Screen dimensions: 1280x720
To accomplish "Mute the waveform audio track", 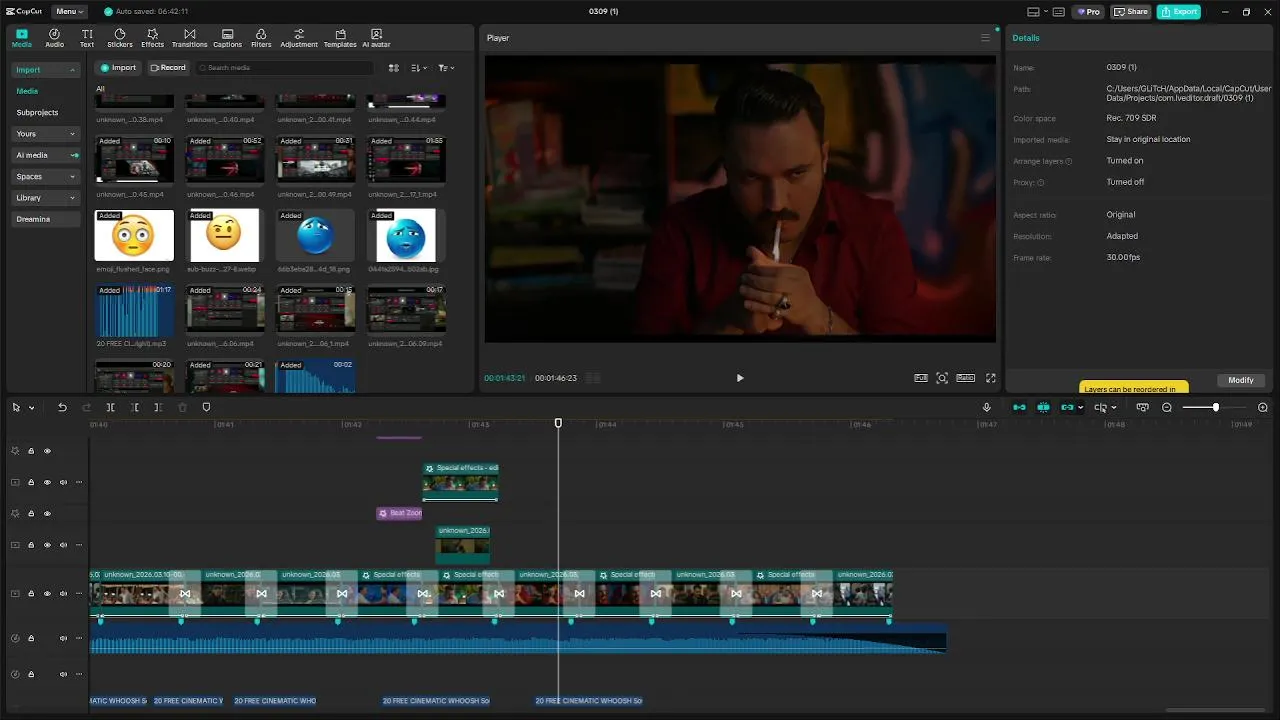I will (x=63, y=638).
